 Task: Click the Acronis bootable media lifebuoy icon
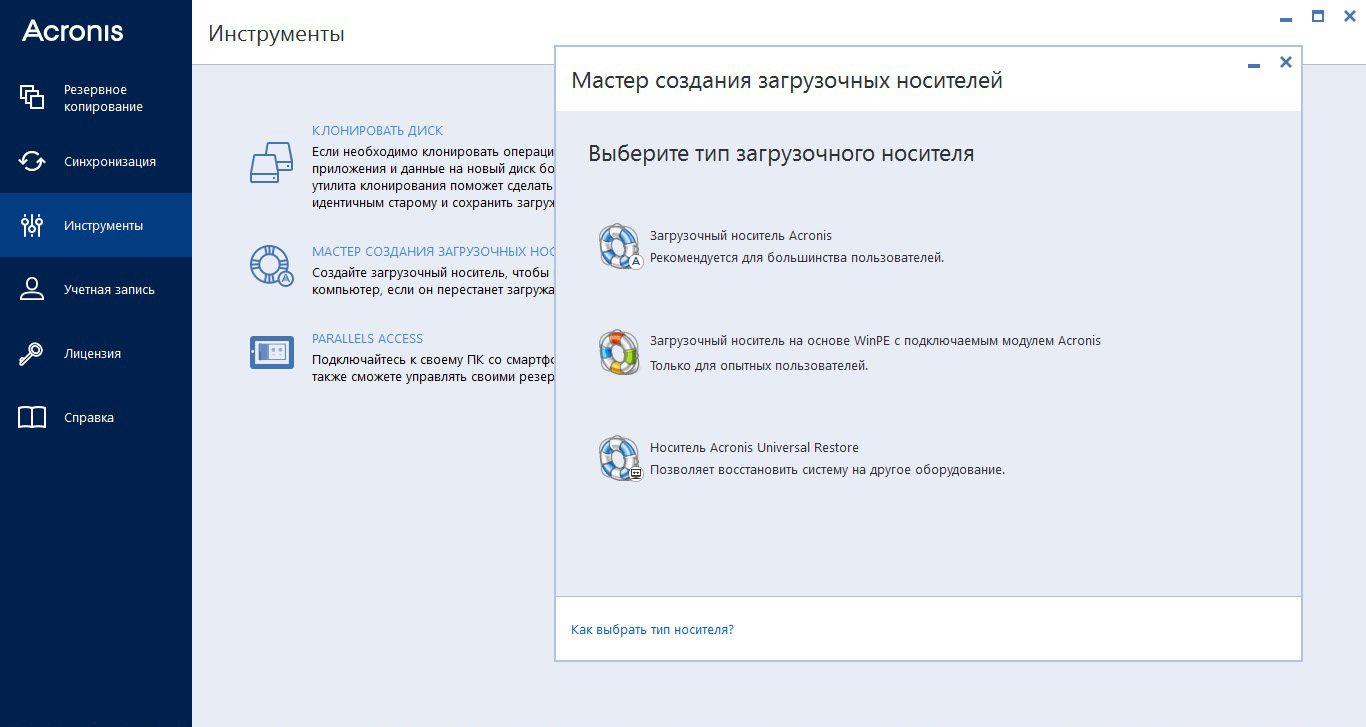[619, 247]
